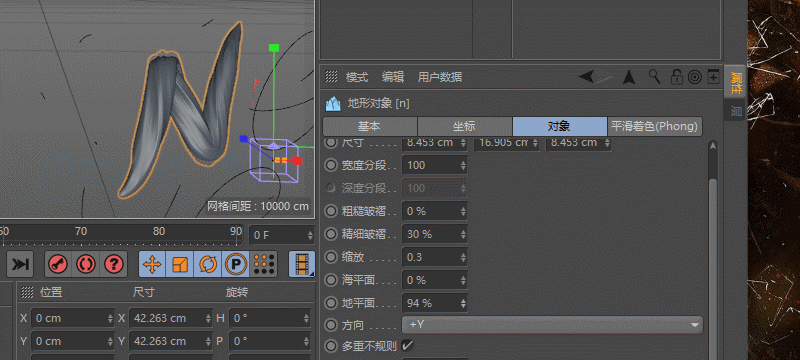This screenshot has height=360, width=800.
Task: Click the stepper arrows on 尺寸 X 42.263 cm
Action: coord(208,318)
